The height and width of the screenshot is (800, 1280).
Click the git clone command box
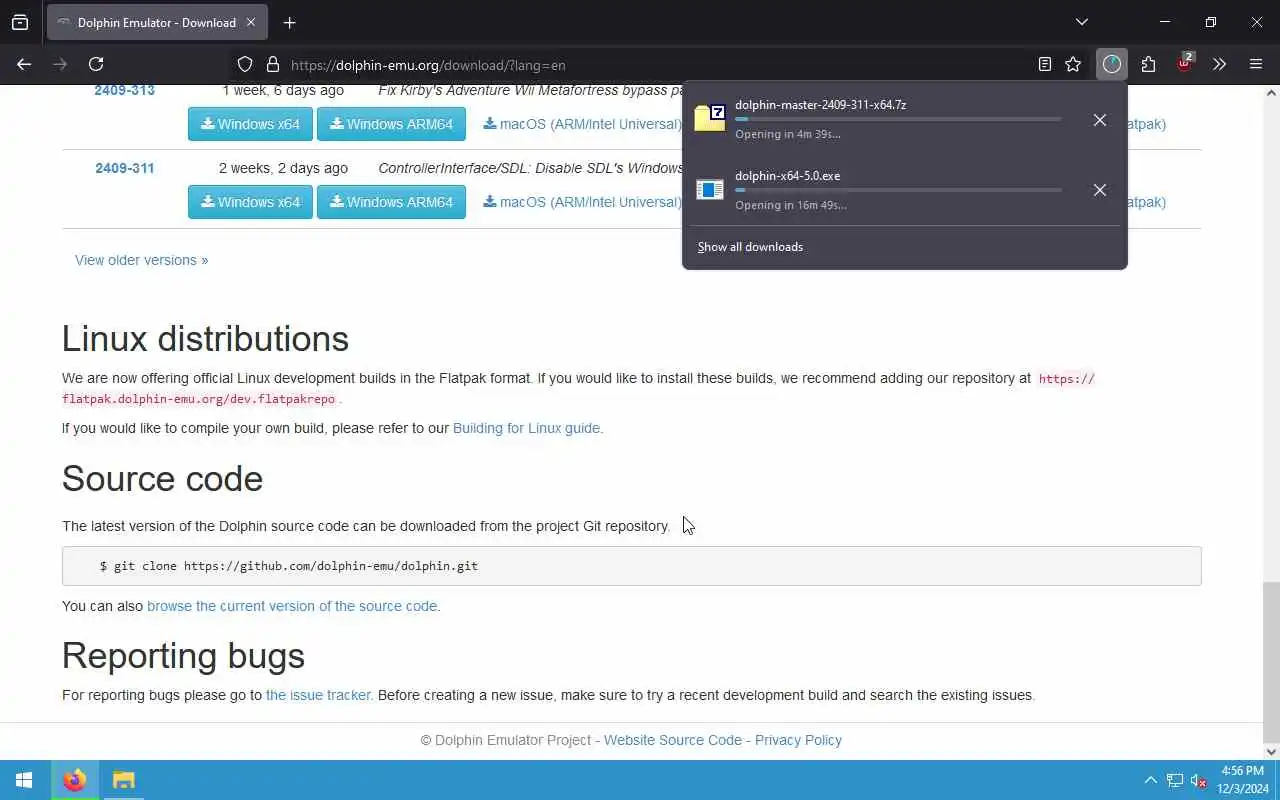[x=631, y=566]
